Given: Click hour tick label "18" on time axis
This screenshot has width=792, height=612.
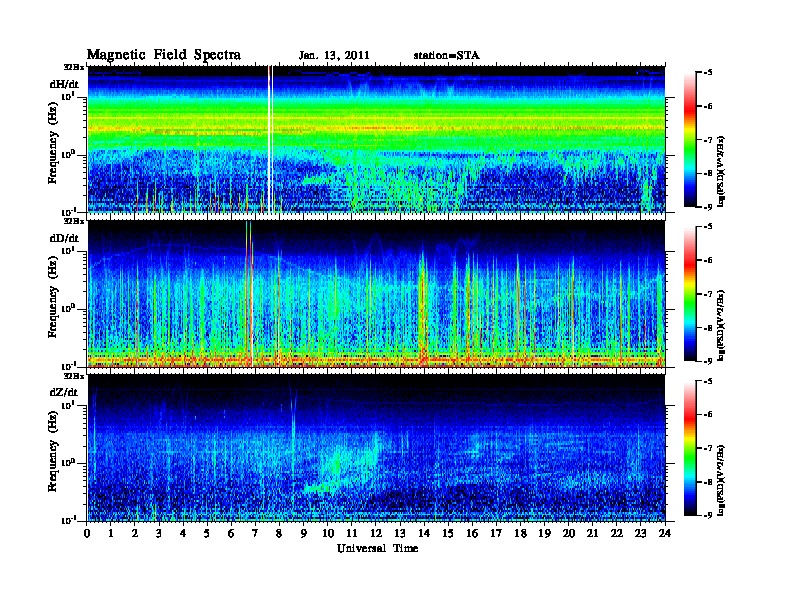Looking at the screenshot, I should [x=521, y=534].
